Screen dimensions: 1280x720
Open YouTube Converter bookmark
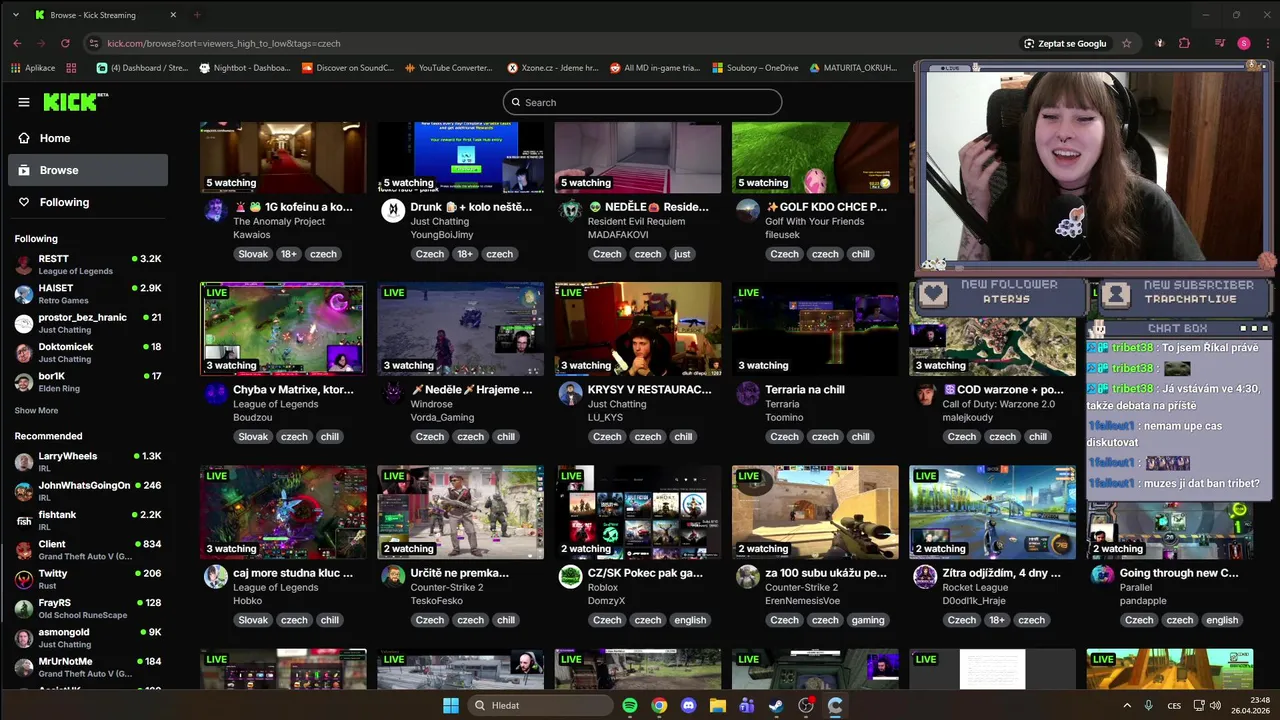[x=449, y=68]
